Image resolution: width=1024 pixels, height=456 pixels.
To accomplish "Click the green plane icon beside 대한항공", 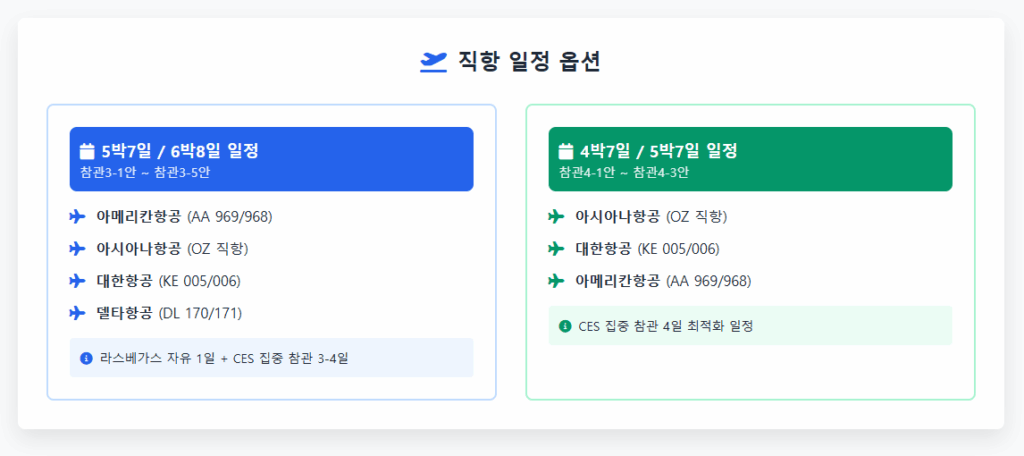I will pyautogui.click(x=556, y=249).
